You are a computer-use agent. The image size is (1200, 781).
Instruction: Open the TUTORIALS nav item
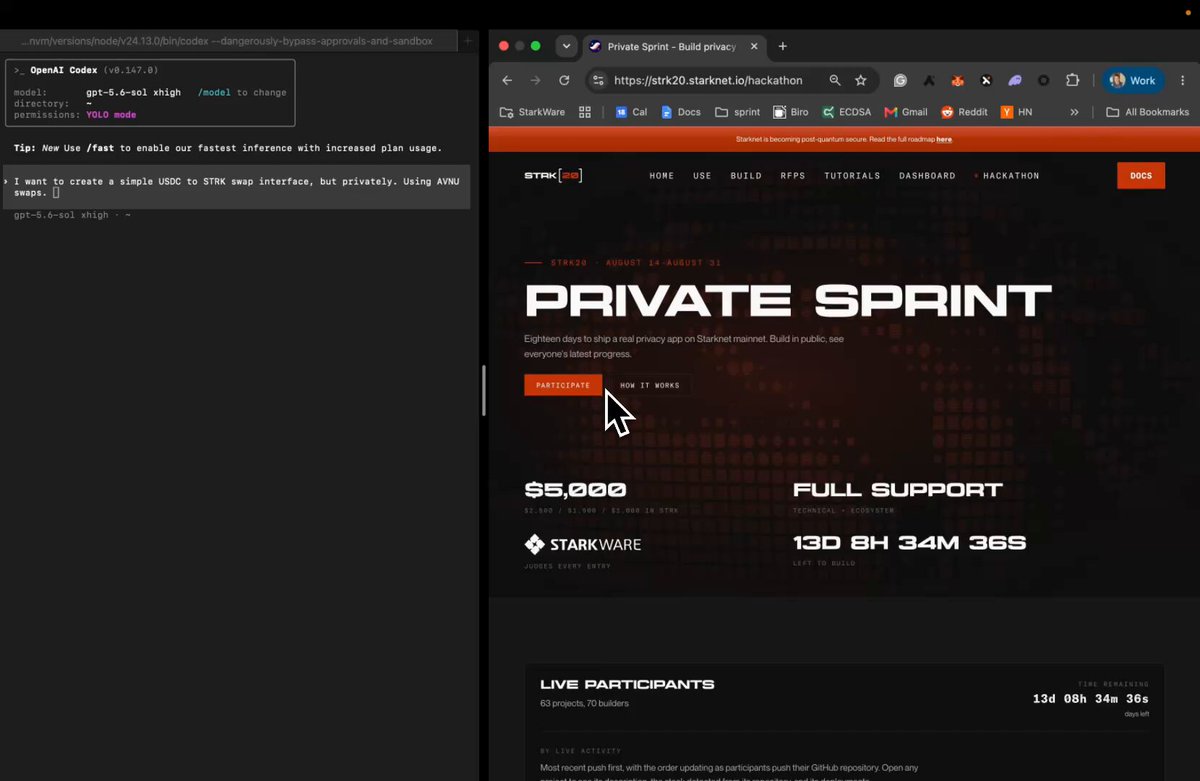click(x=852, y=176)
